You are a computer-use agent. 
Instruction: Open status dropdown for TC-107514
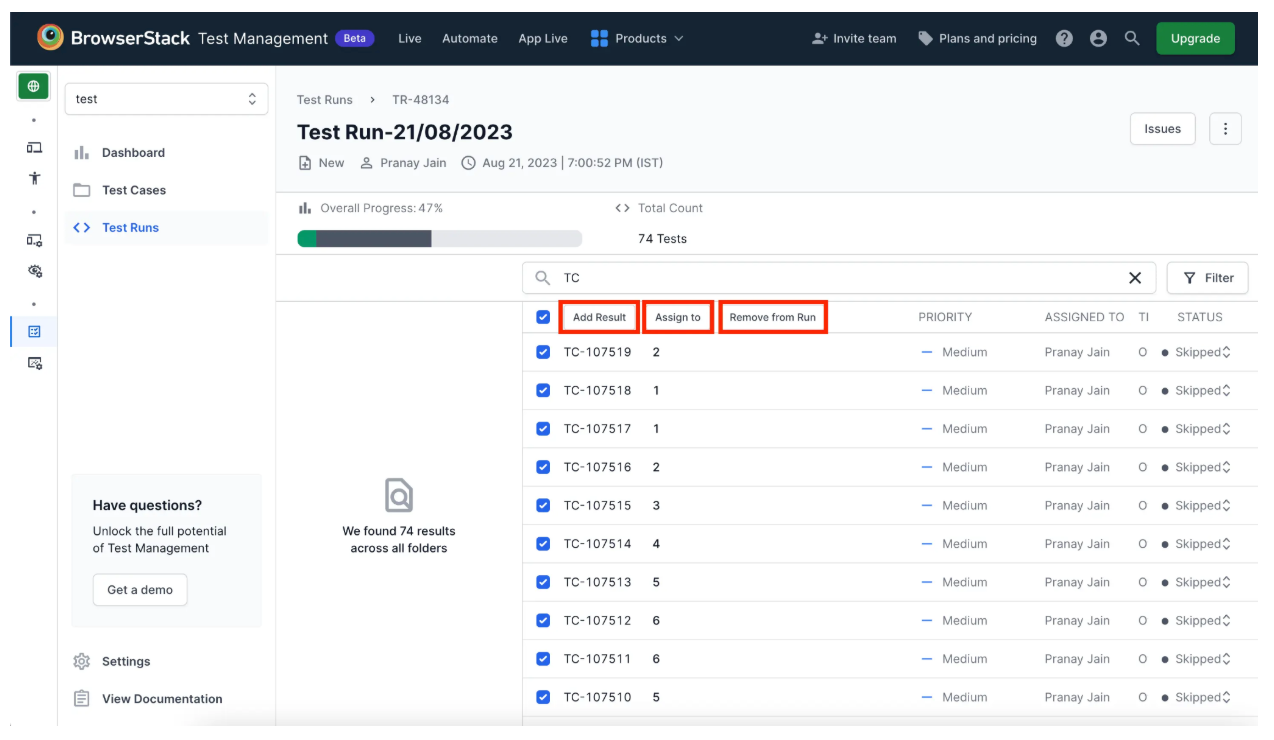(x=1196, y=543)
